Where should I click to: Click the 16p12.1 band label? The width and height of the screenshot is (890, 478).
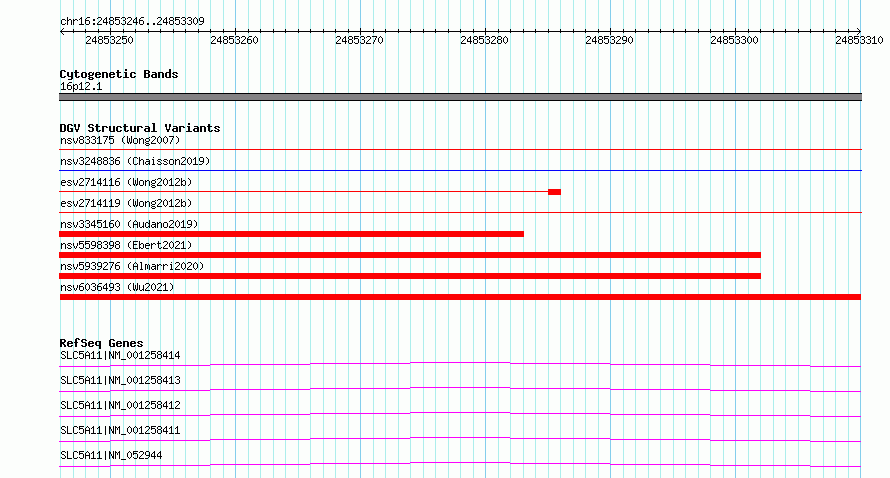point(81,86)
